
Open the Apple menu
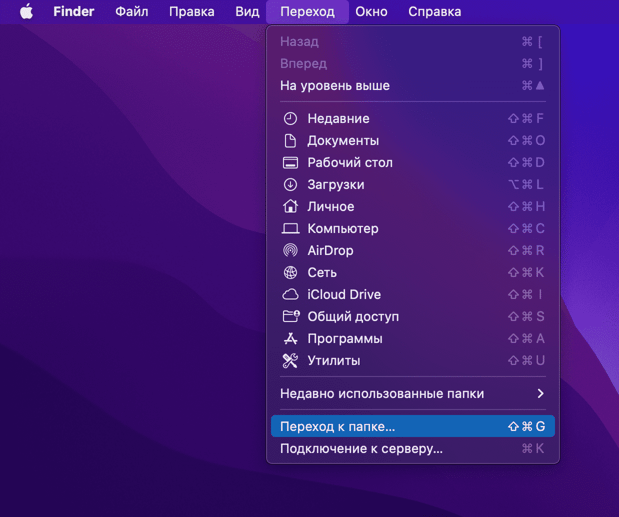pyautogui.click(x=26, y=11)
